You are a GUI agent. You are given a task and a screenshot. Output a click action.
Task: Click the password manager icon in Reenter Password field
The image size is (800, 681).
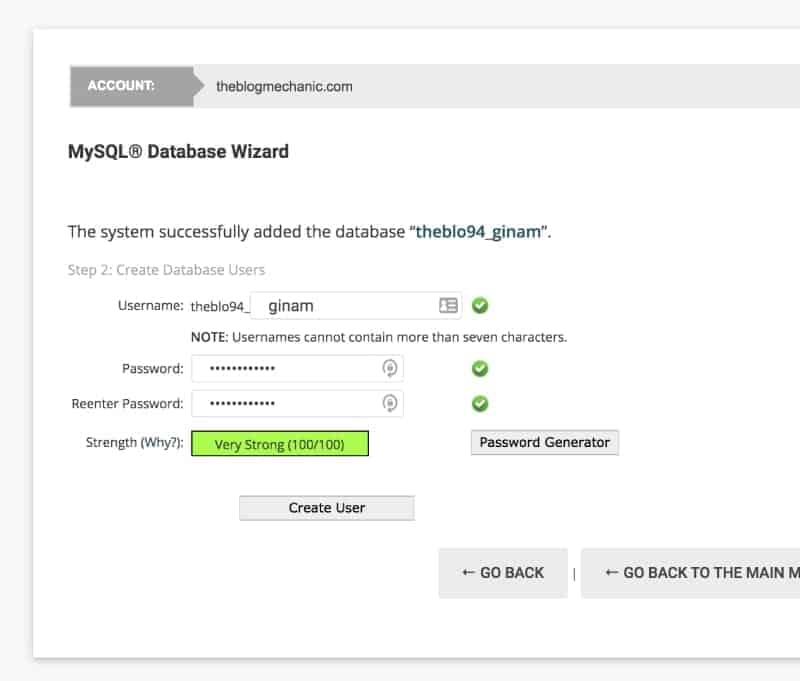click(x=390, y=404)
